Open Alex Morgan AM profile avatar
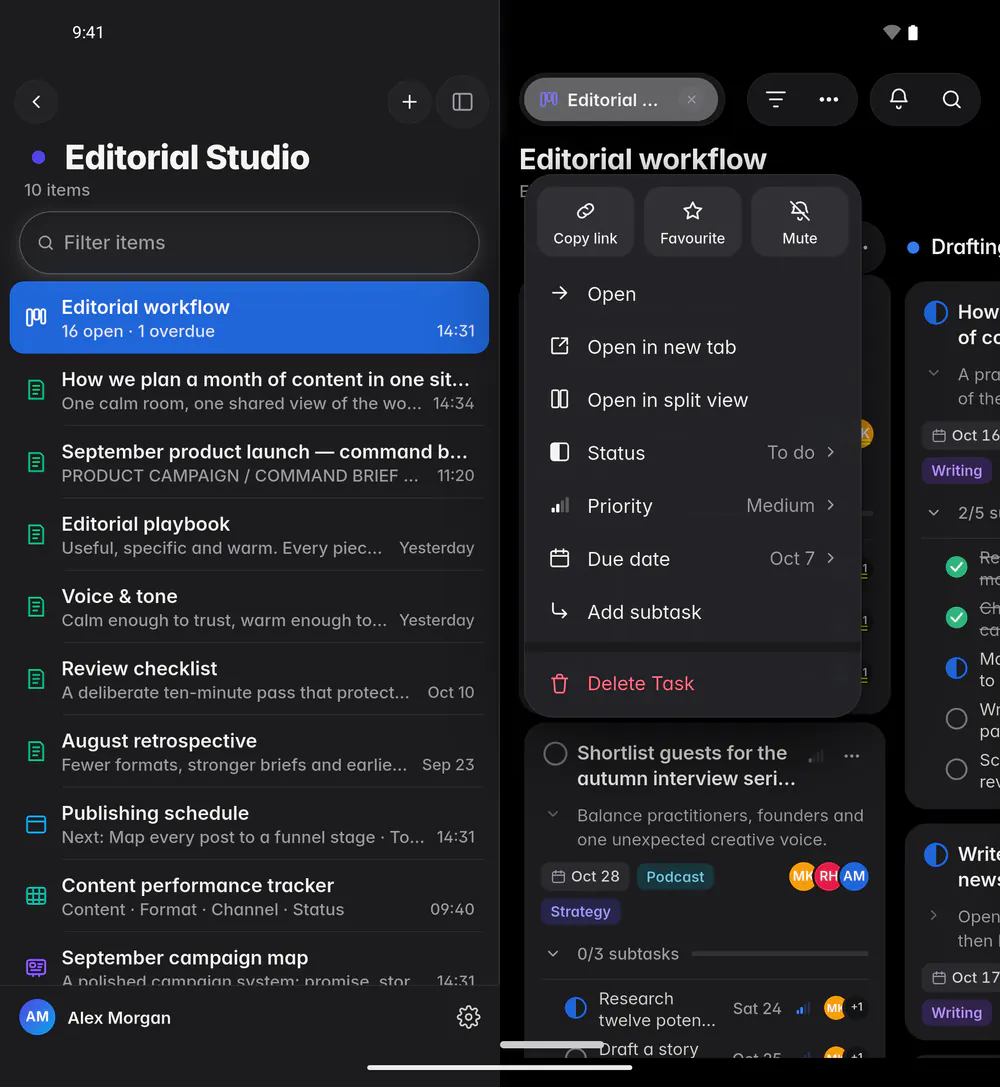This screenshot has height=1087, width=1000. tap(37, 1017)
